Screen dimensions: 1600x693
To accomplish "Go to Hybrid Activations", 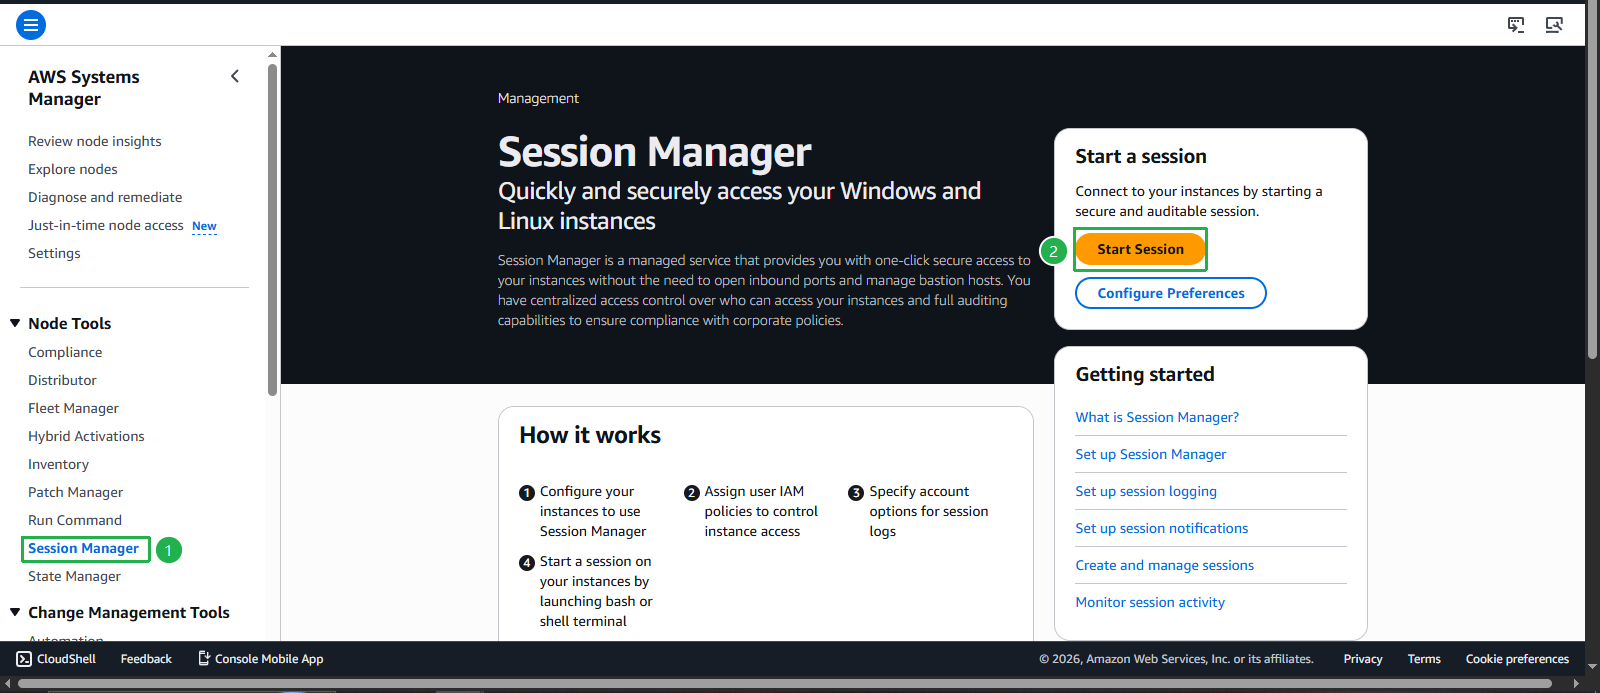I will coord(86,436).
